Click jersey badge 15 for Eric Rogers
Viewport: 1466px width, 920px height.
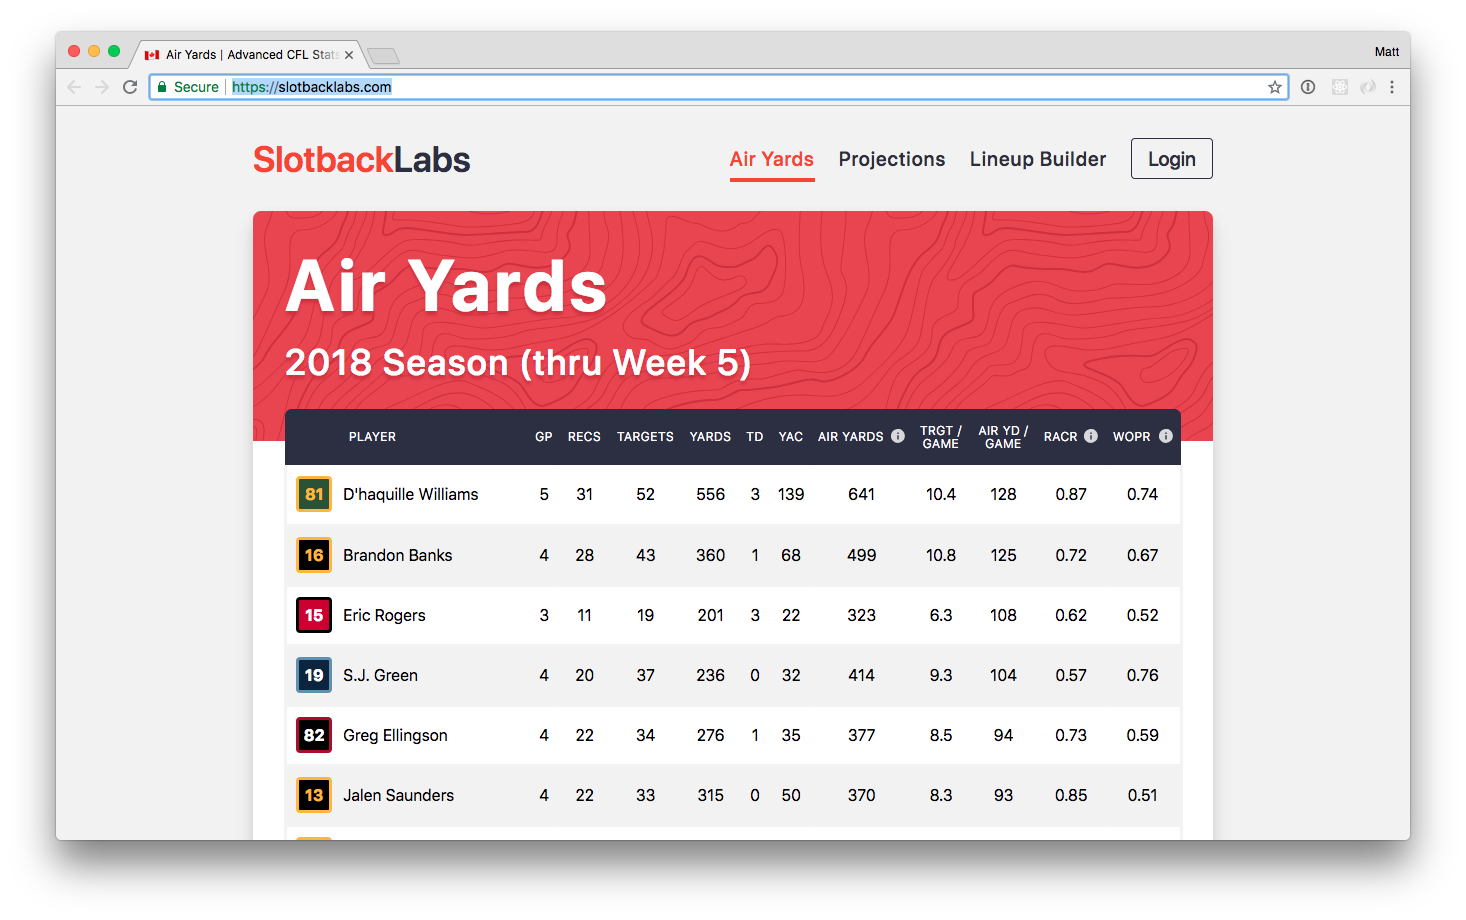[x=314, y=615]
